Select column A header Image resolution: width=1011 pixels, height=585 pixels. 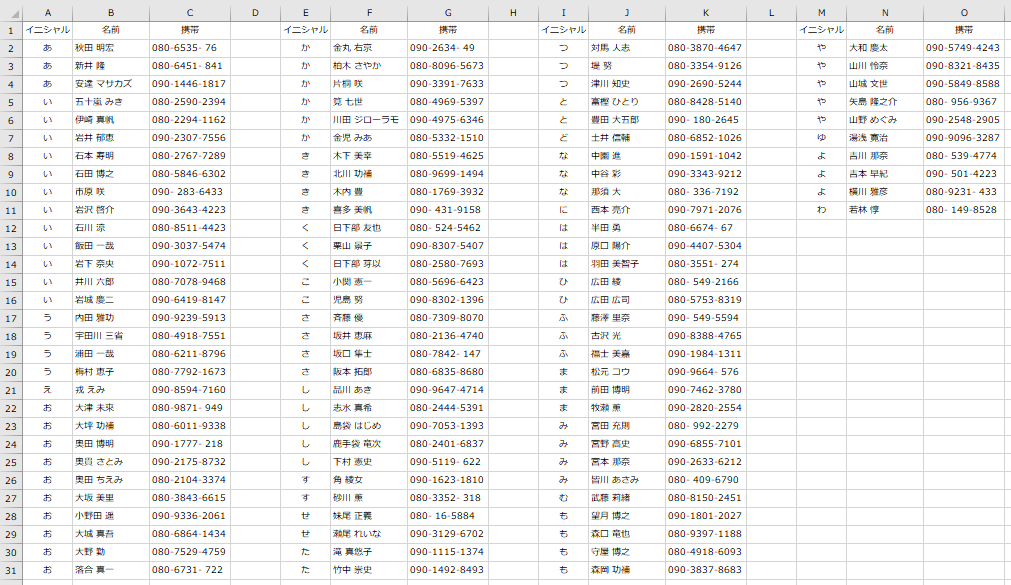(48, 13)
